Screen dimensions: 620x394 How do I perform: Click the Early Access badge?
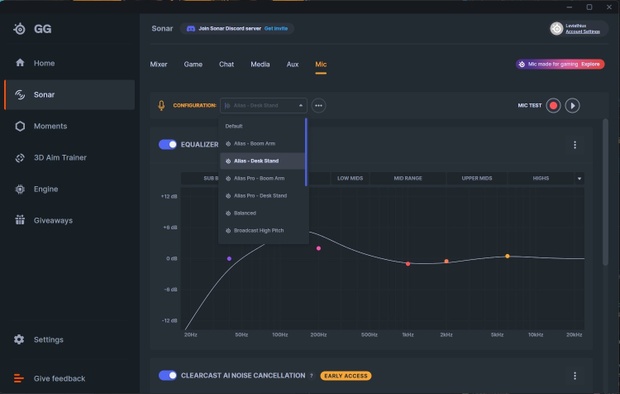point(346,376)
